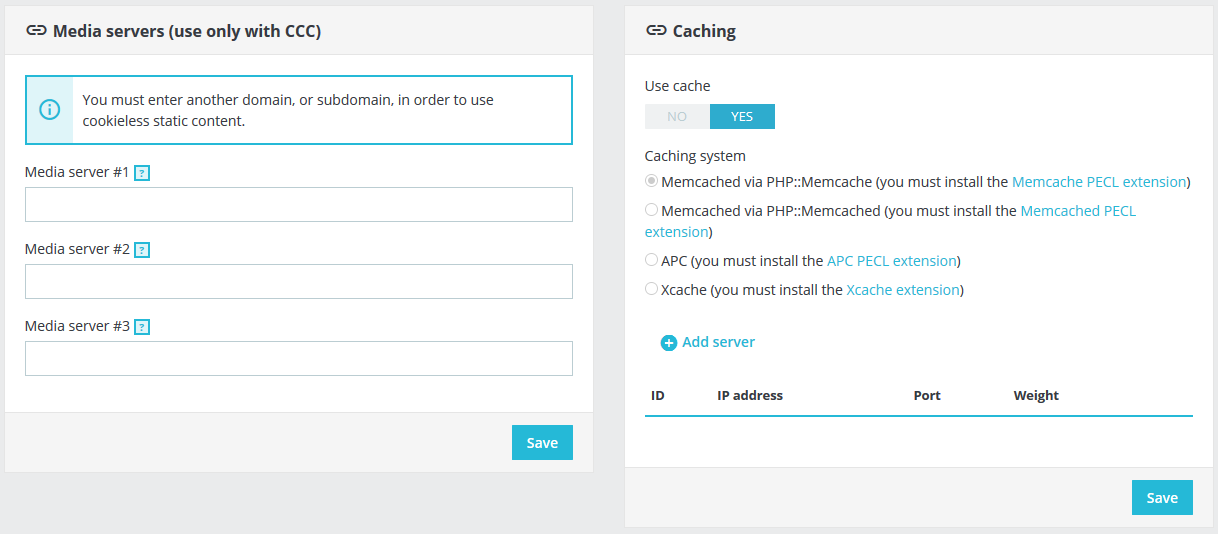
Task: Open the Xcache extension link
Action: (x=903, y=290)
